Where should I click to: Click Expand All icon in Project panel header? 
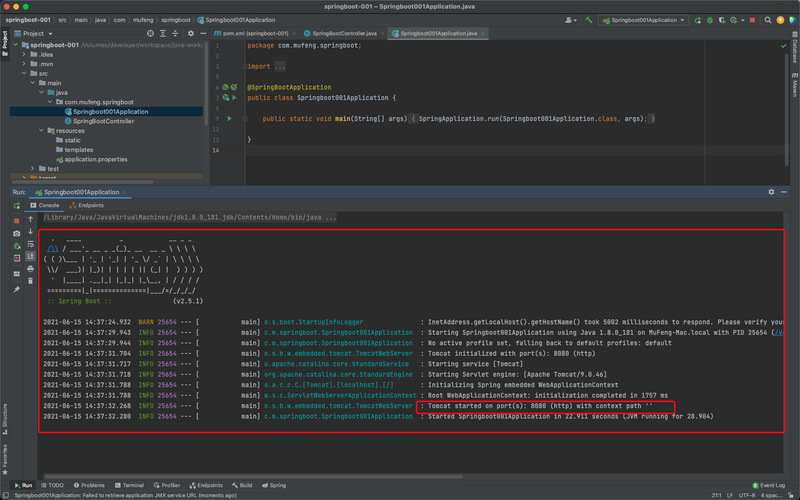163,33
